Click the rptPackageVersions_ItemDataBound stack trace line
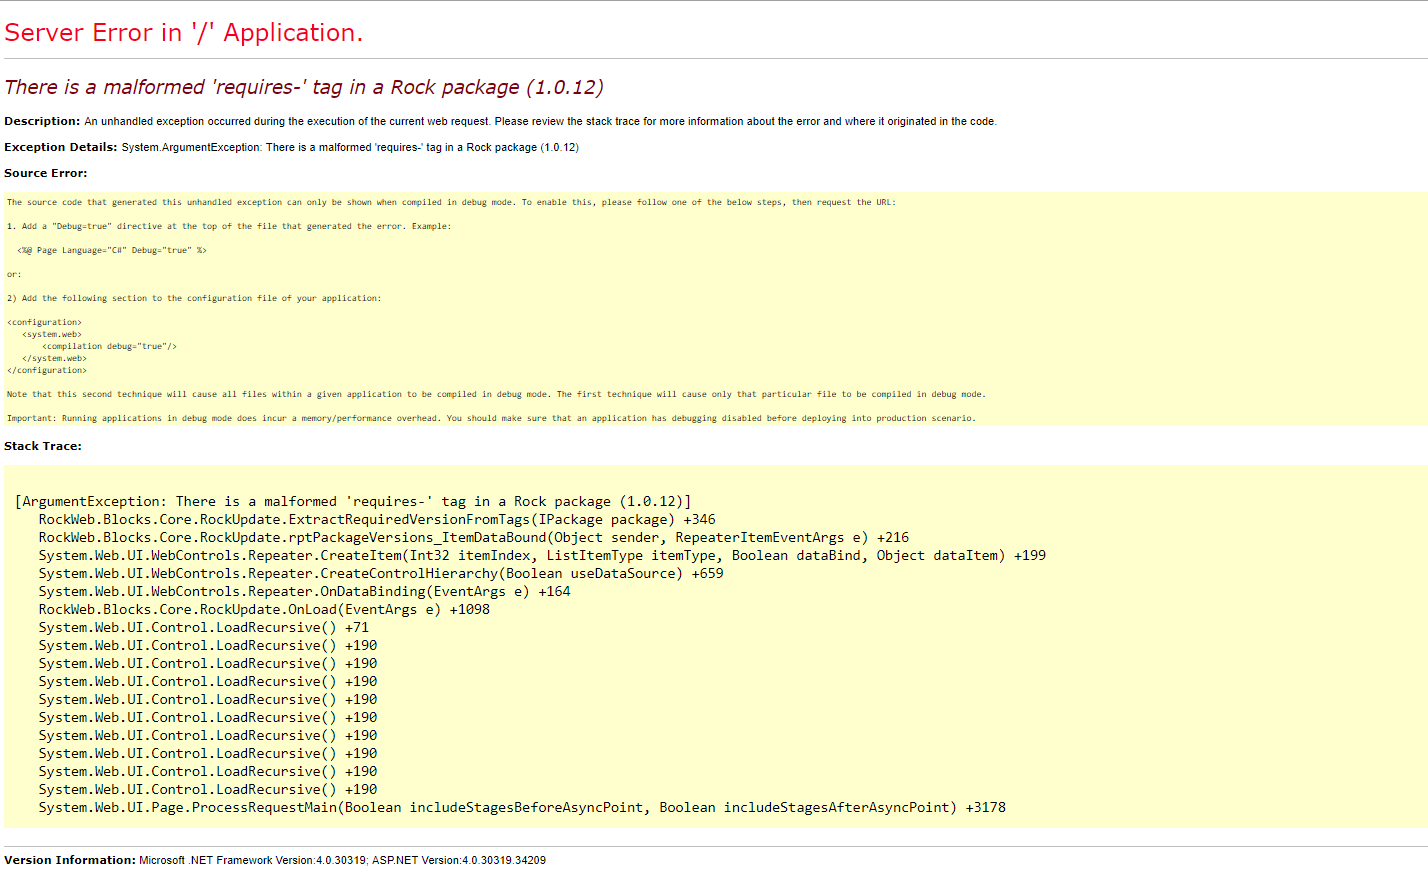Image resolution: width=1428 pixels, height=889 pixels. click(x=473, y=538)
